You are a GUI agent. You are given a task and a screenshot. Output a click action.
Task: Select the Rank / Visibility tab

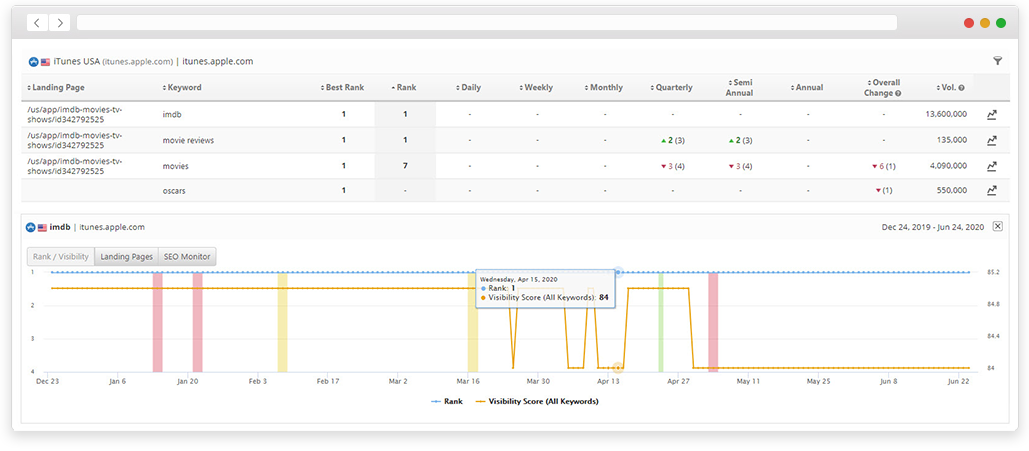pos(60,257)
